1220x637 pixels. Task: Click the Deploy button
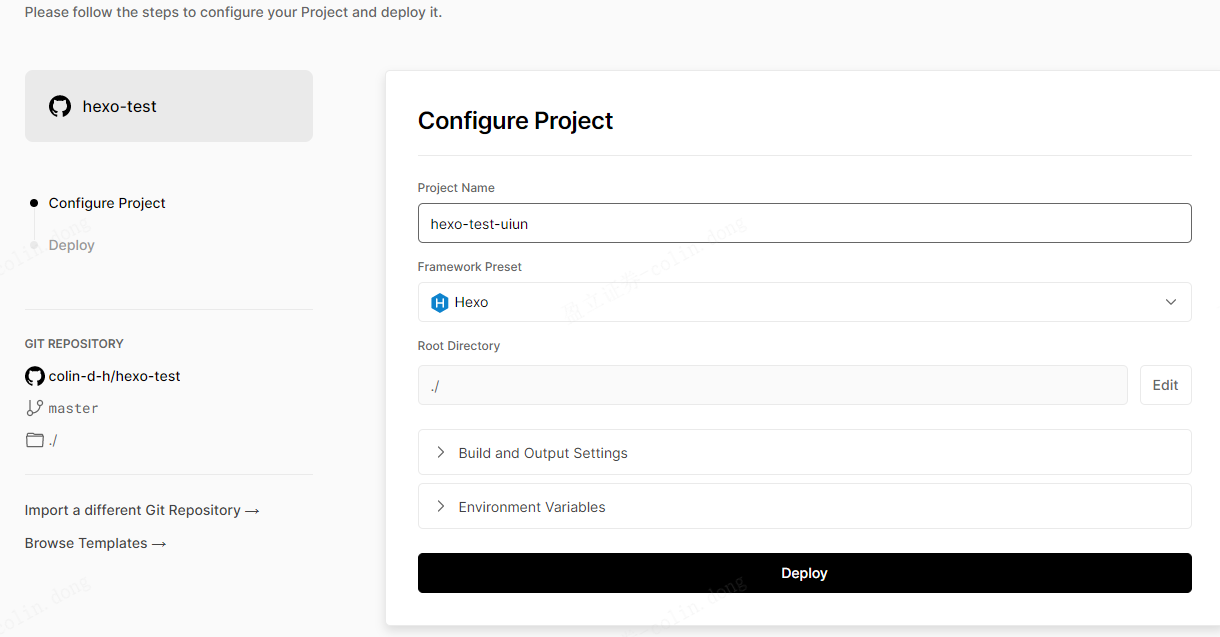804,573
